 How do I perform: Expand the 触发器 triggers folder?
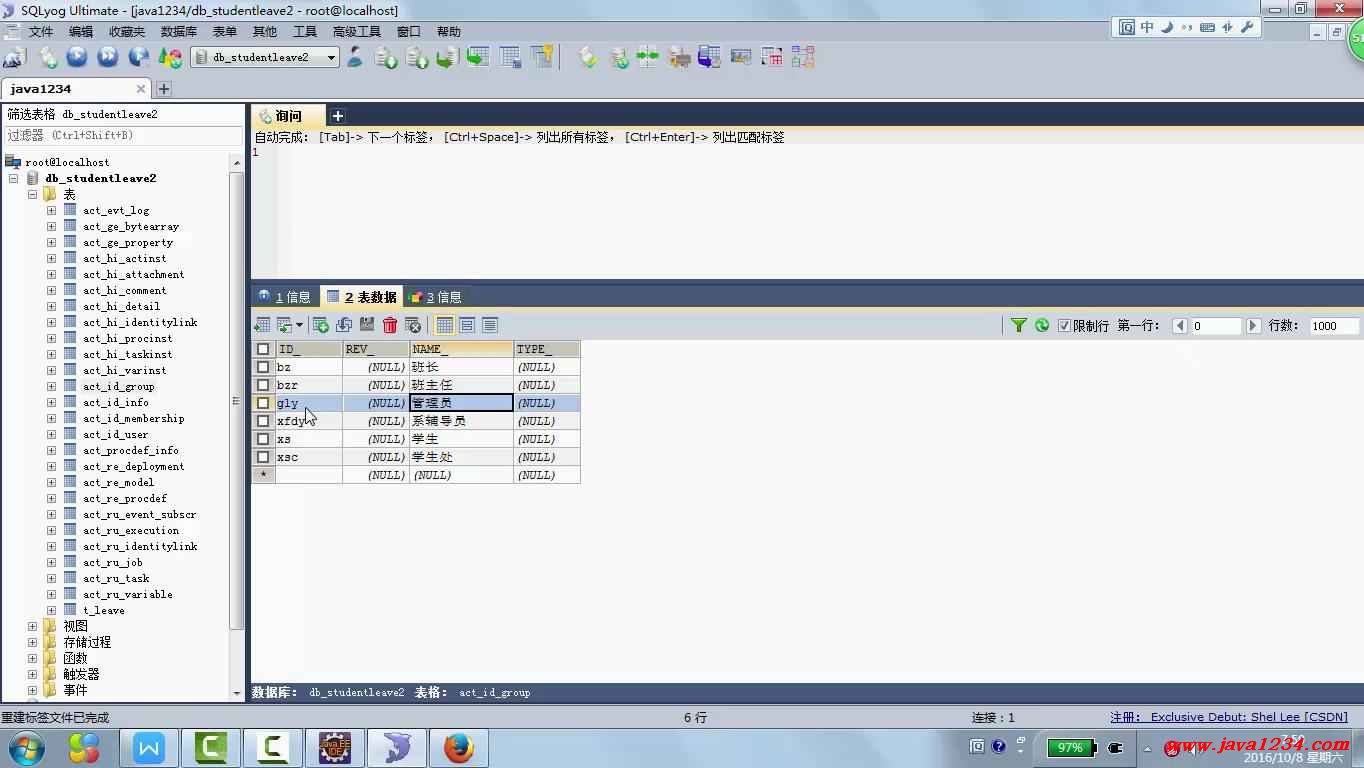32,674
